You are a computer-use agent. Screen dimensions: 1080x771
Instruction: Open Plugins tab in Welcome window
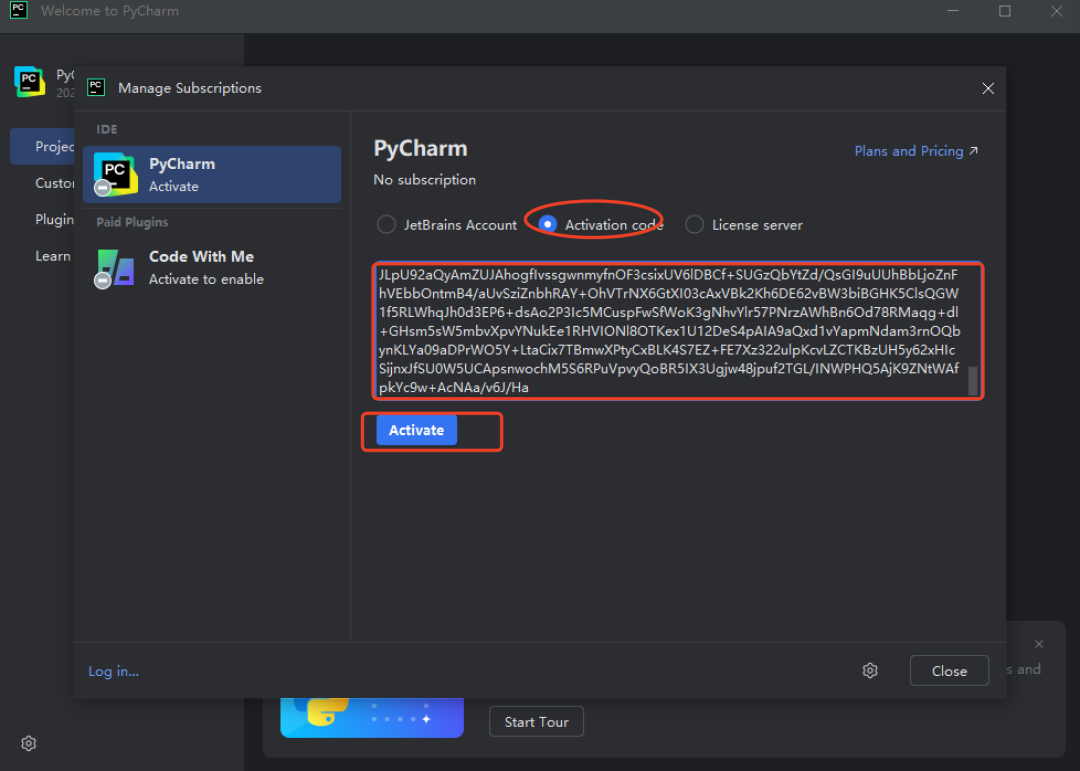(x=54, y=219)
